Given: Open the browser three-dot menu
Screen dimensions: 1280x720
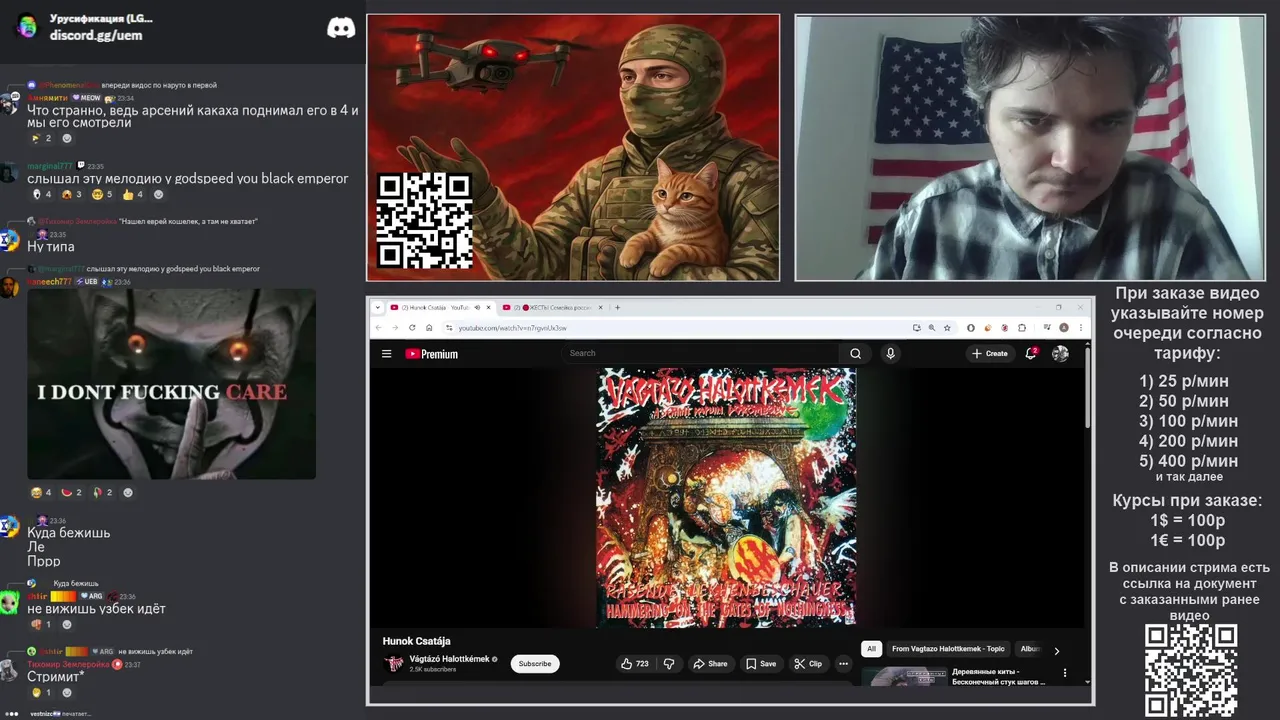Looking at the screenshot, I should [x=1080, y=327].
